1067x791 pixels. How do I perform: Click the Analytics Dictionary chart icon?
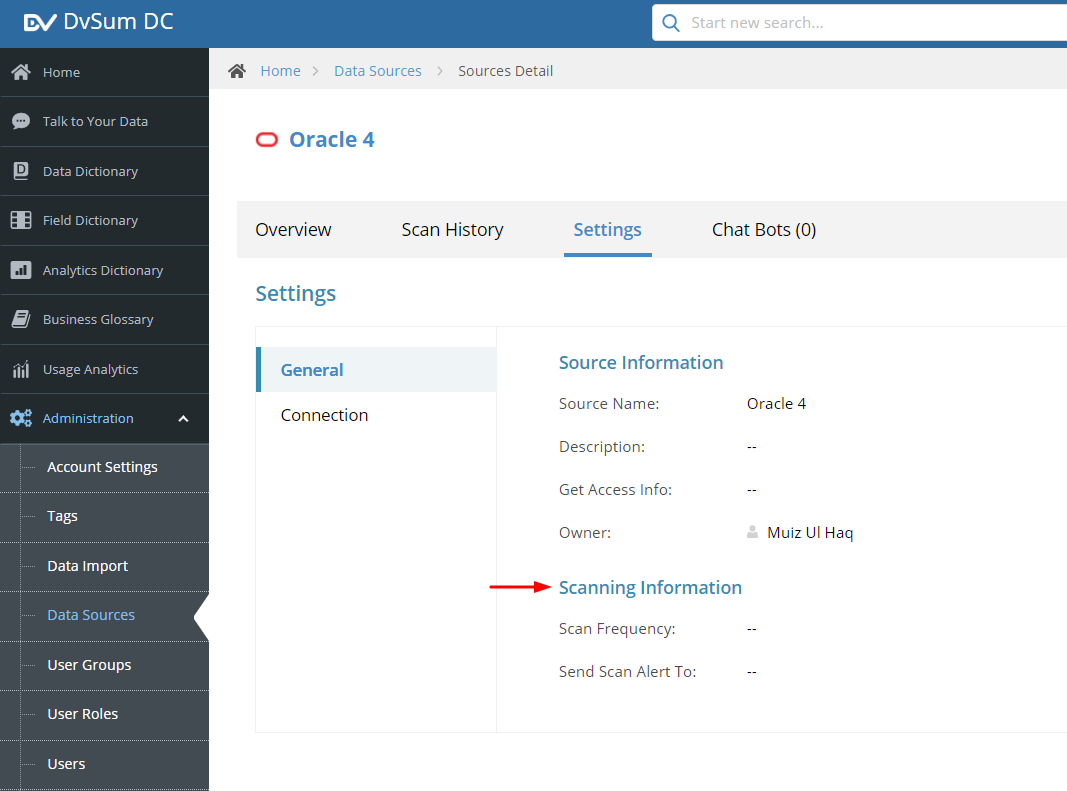point(21,270)
